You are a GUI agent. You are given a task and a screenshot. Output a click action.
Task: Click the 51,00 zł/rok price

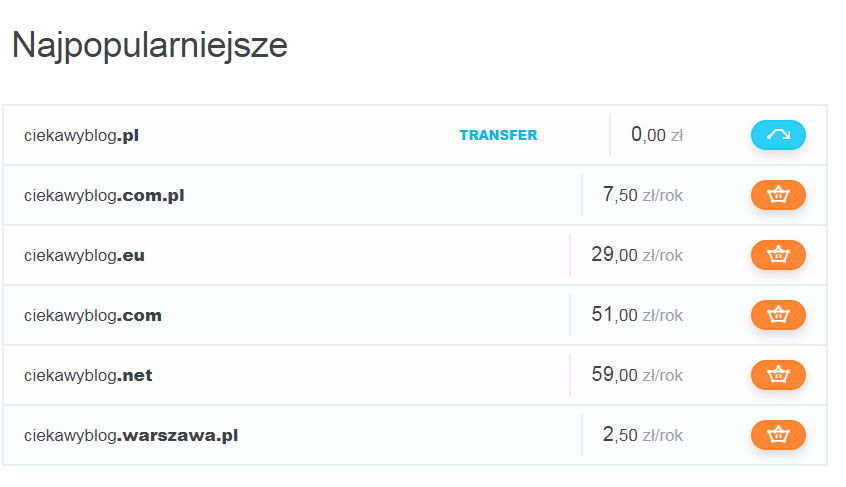[637, 314]
